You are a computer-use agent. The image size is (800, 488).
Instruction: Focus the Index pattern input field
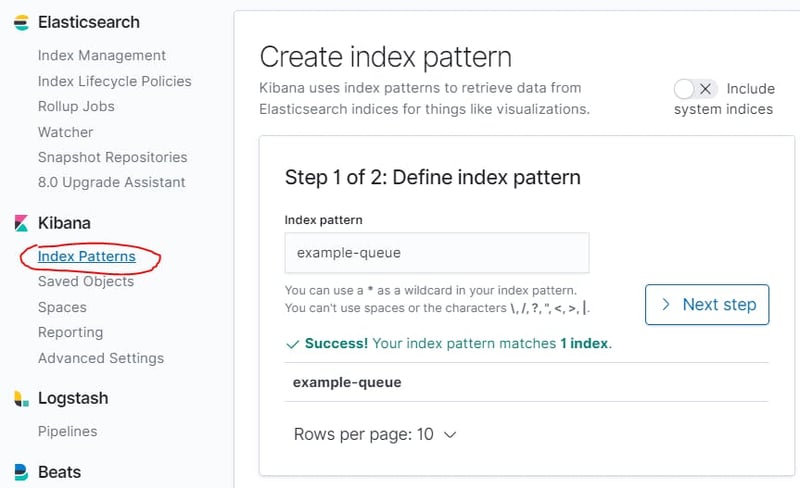point(437,253)
